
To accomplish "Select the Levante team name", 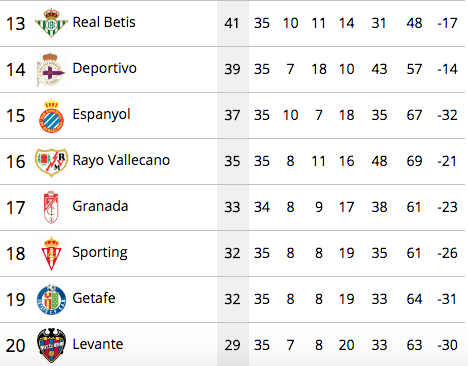I will coord(98,344).
